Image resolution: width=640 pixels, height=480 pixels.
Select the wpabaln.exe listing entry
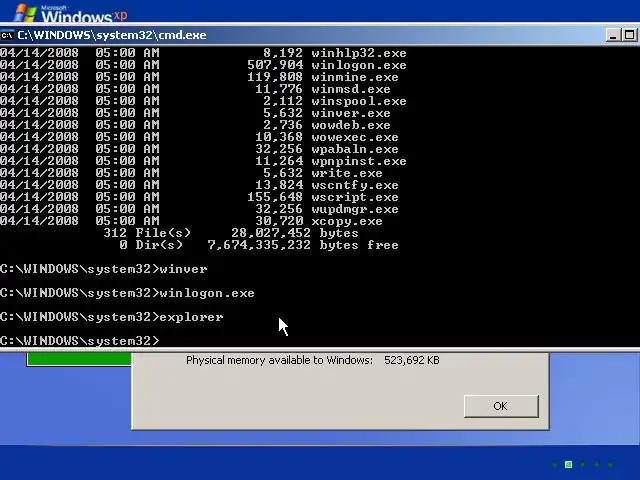pyautogui.click(x=199, y=149)
